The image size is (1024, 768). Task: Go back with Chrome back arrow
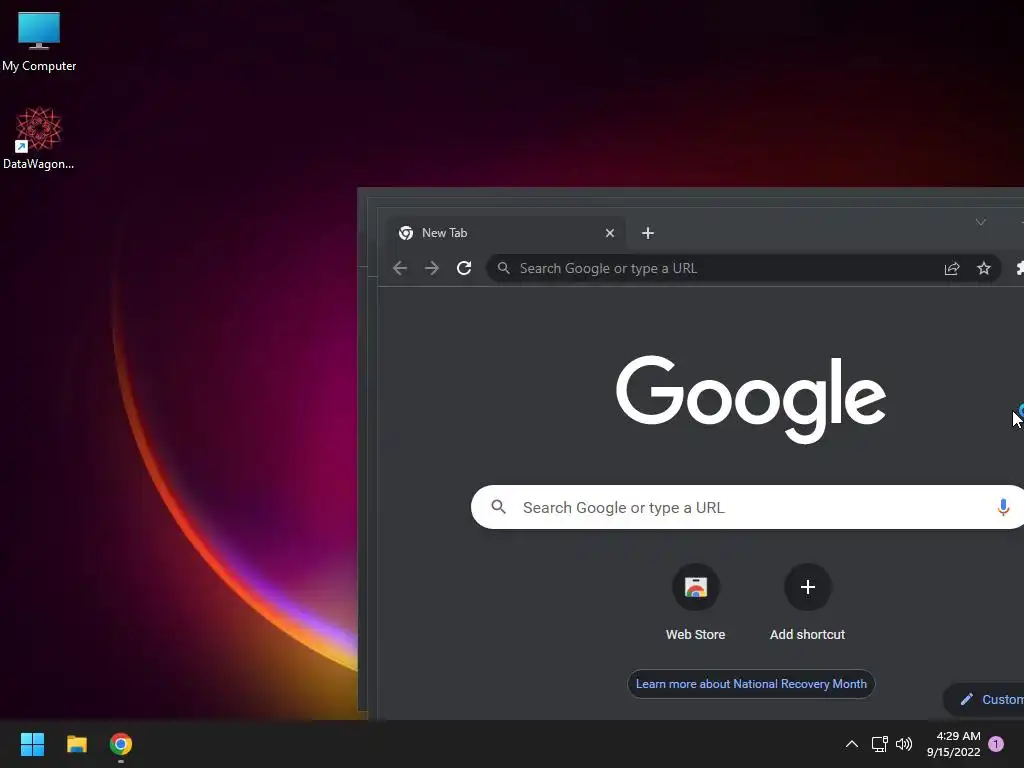(x=400, y=268)
